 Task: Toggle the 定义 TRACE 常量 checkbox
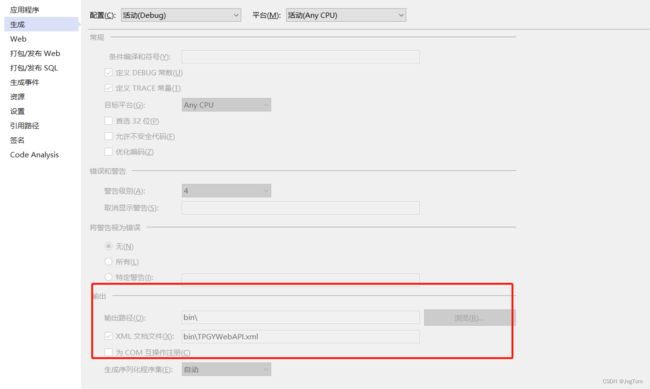pos(109,88)
